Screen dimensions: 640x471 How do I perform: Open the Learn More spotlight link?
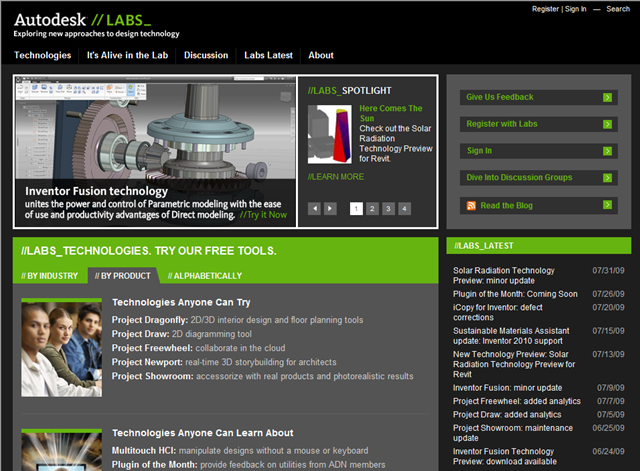coord(336,177)
